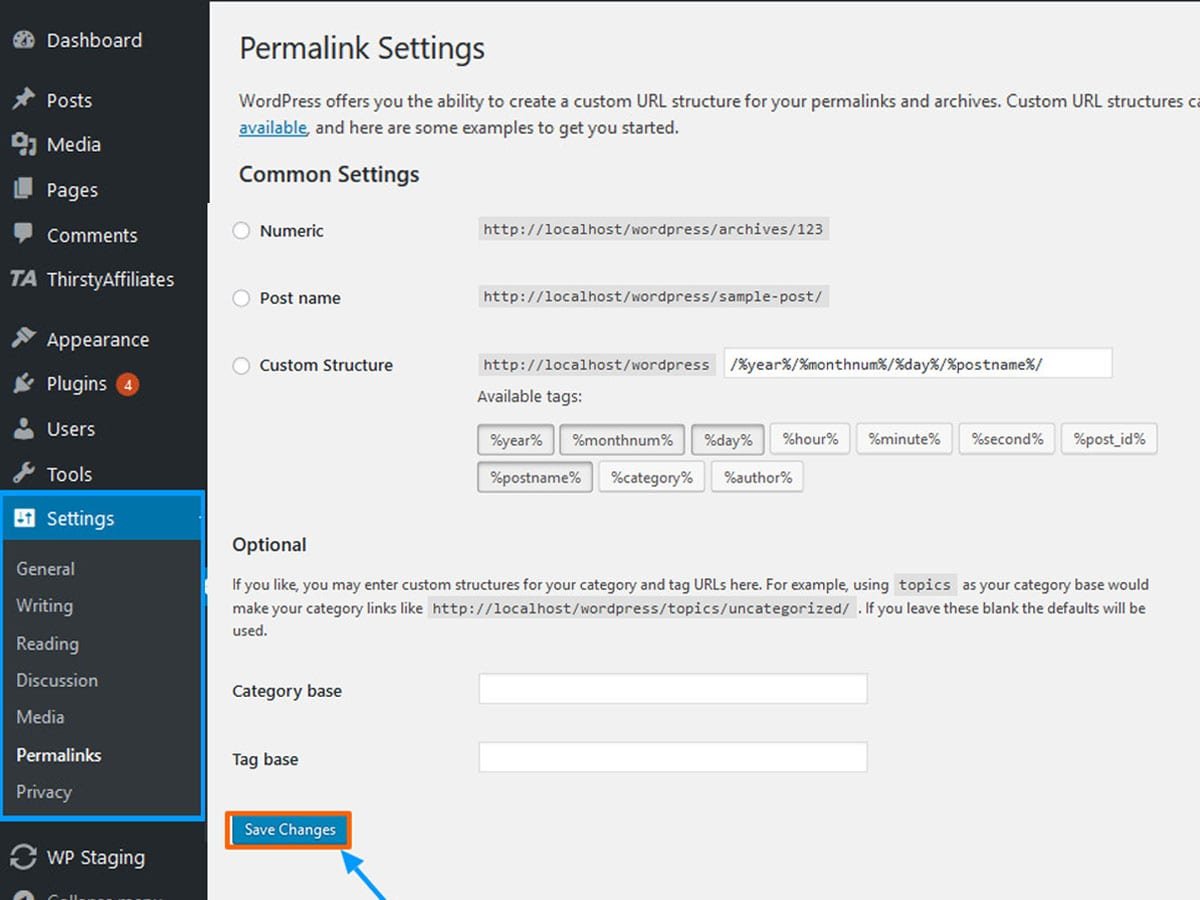Click the Optional section heading
1200x900 pixels.
[269, 545]
